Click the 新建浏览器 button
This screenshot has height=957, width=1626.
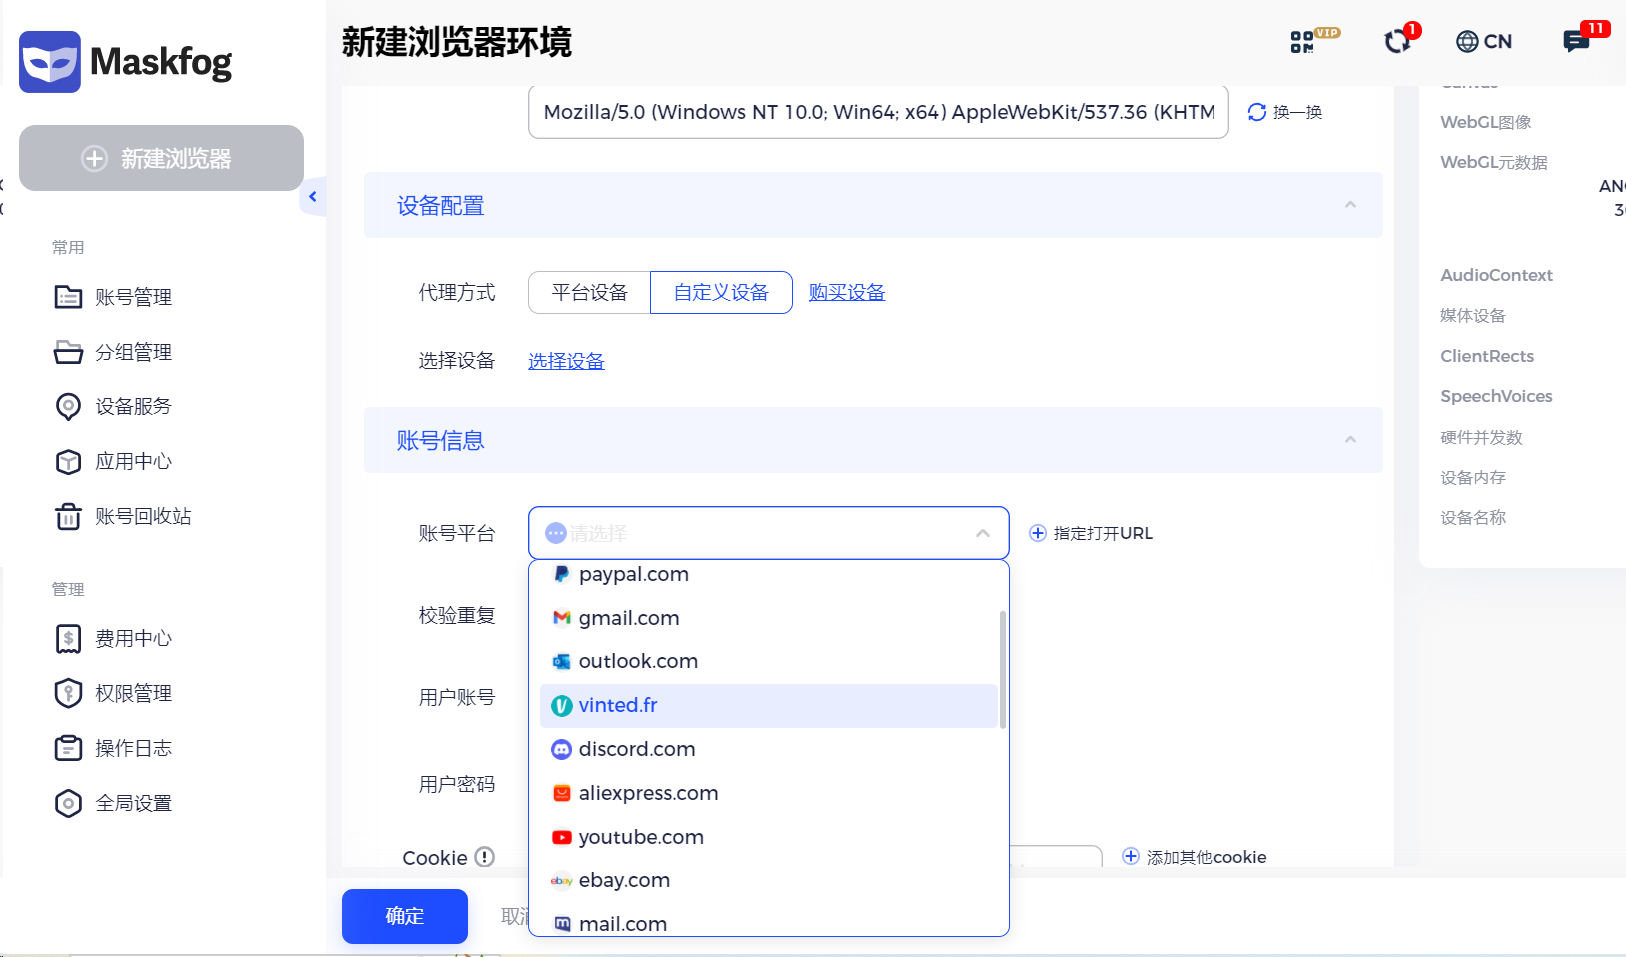coord(161,158)
